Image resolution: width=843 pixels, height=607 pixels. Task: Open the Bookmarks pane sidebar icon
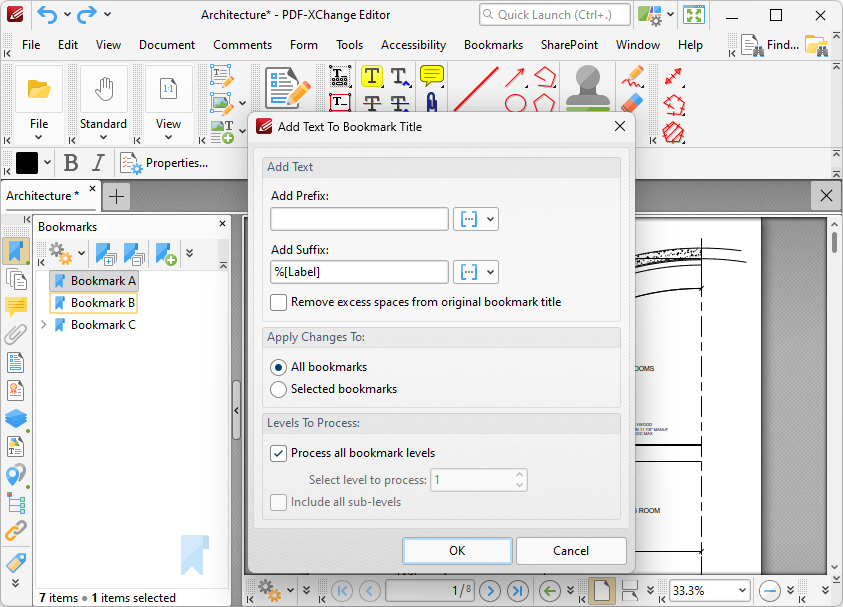point(16,251)
